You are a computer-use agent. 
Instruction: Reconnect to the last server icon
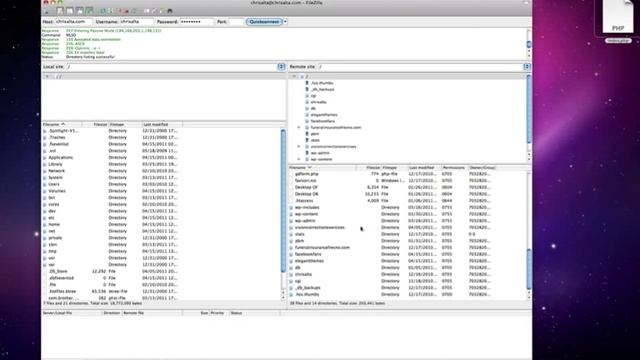134,11
